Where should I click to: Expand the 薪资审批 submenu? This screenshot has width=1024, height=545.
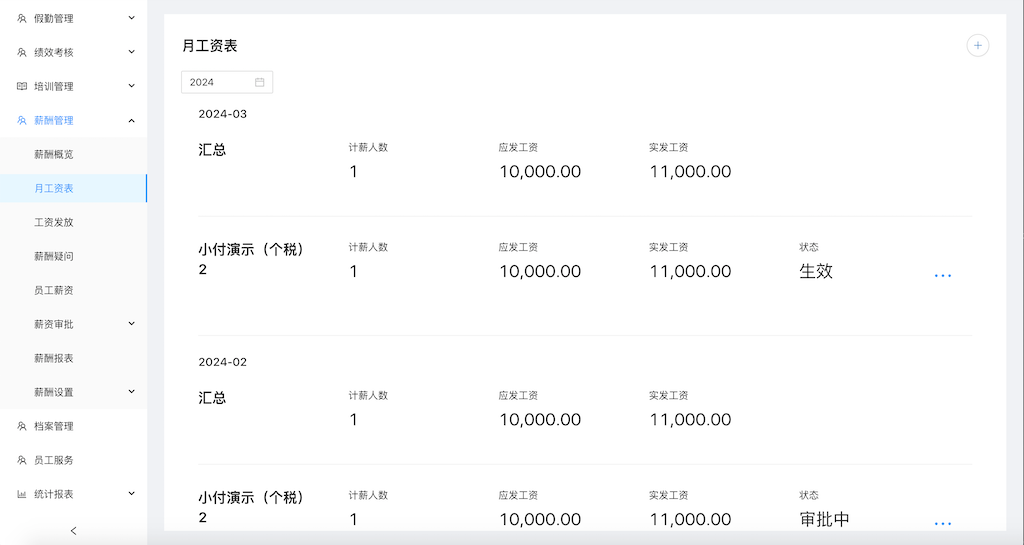point(131,324)
